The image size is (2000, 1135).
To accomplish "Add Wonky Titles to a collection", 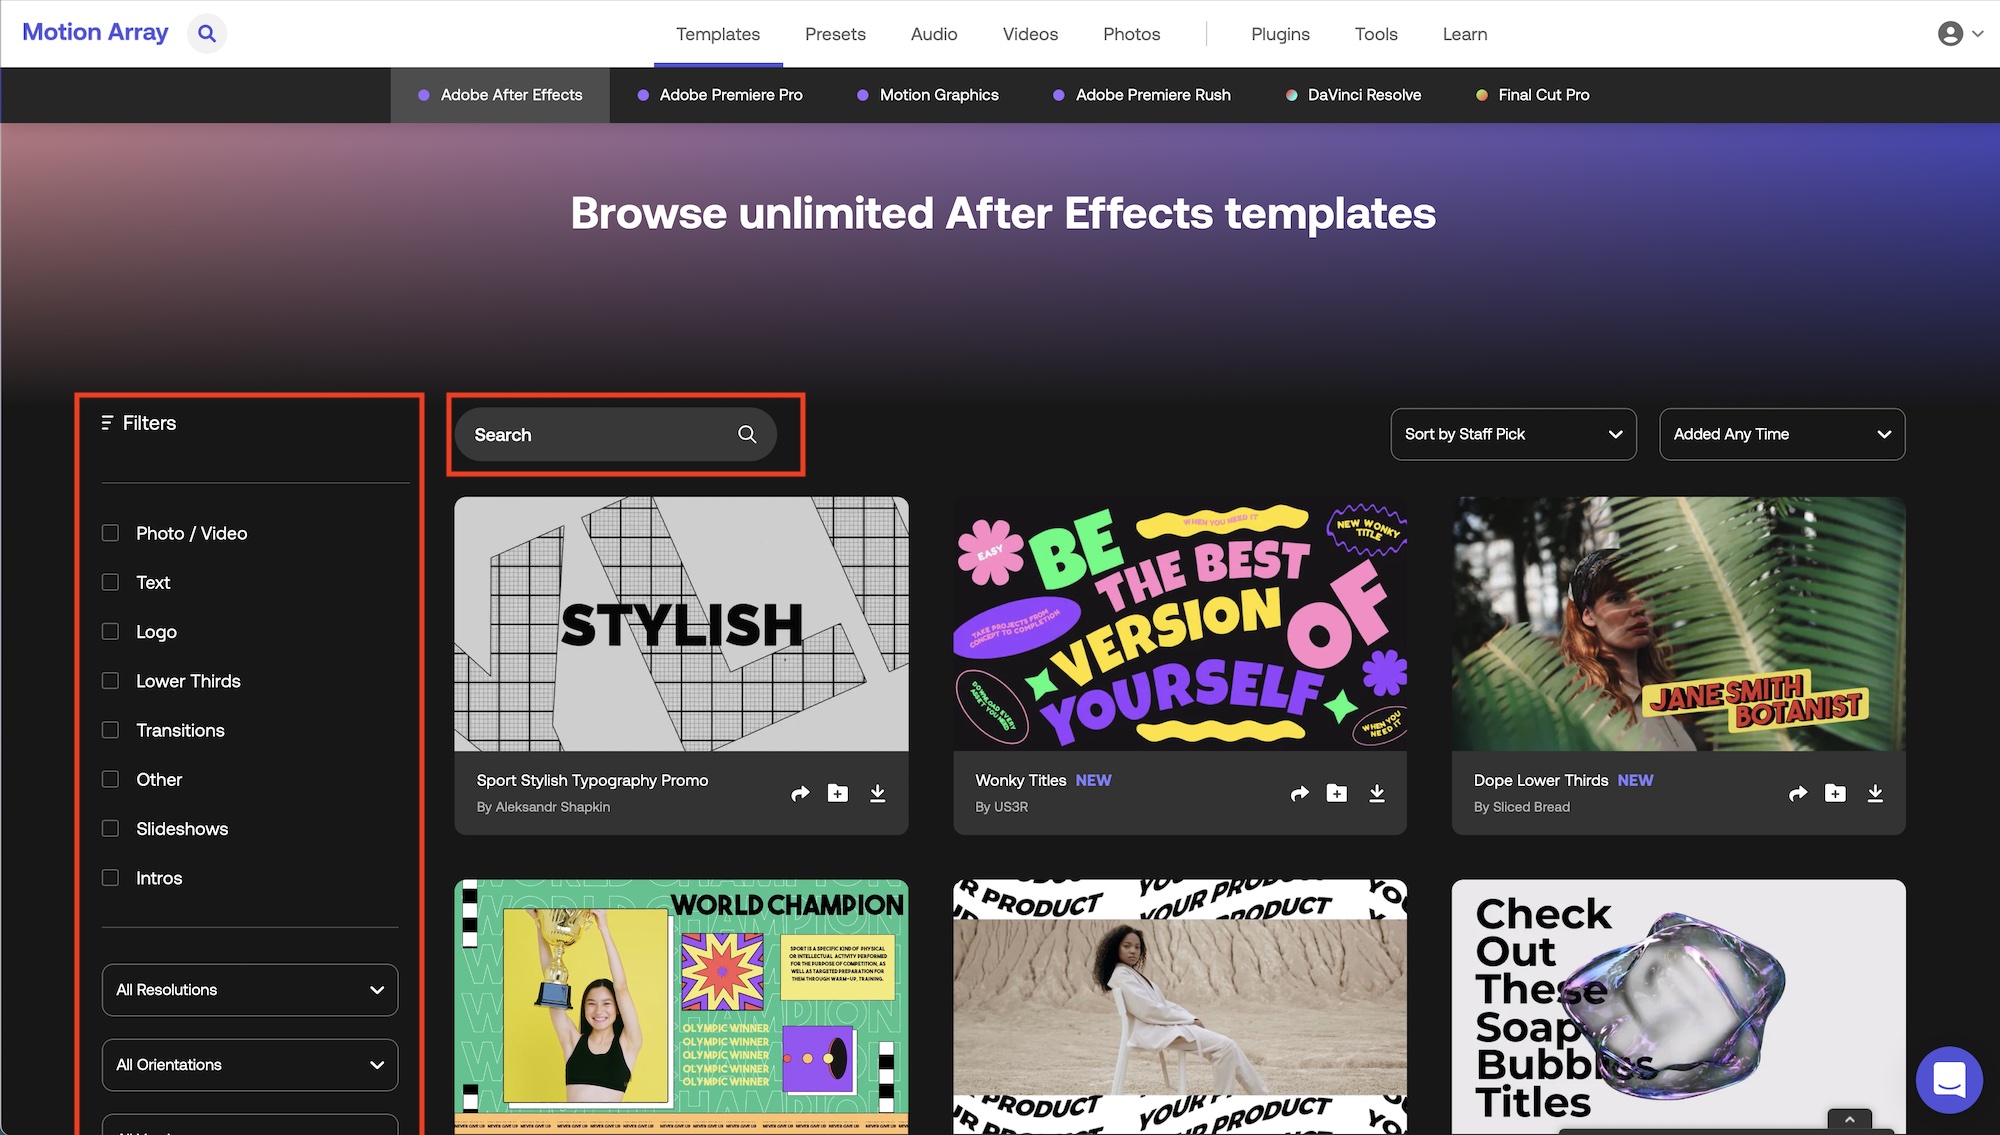I will 1337,793.
